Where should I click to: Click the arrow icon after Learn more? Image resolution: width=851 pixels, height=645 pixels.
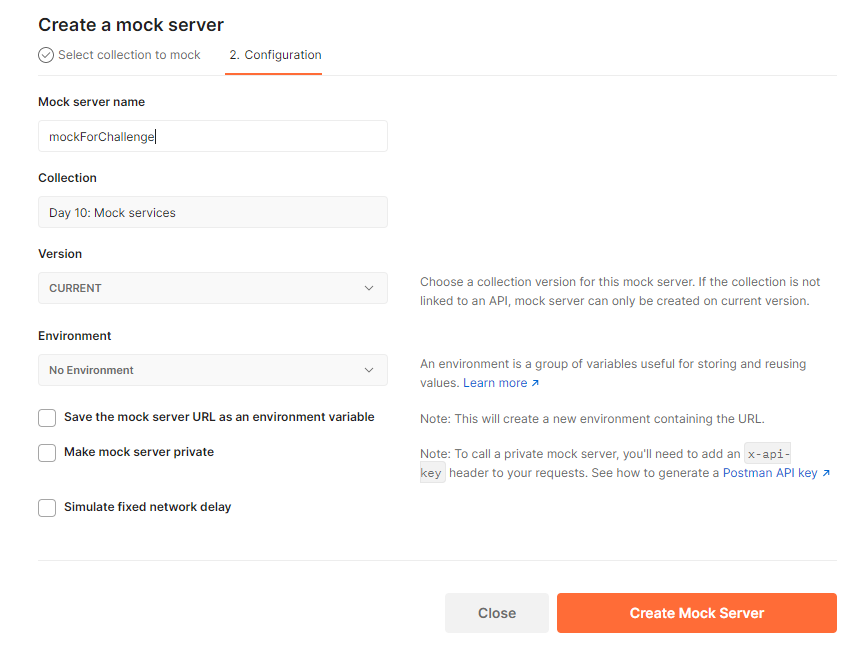pos(535,383)
